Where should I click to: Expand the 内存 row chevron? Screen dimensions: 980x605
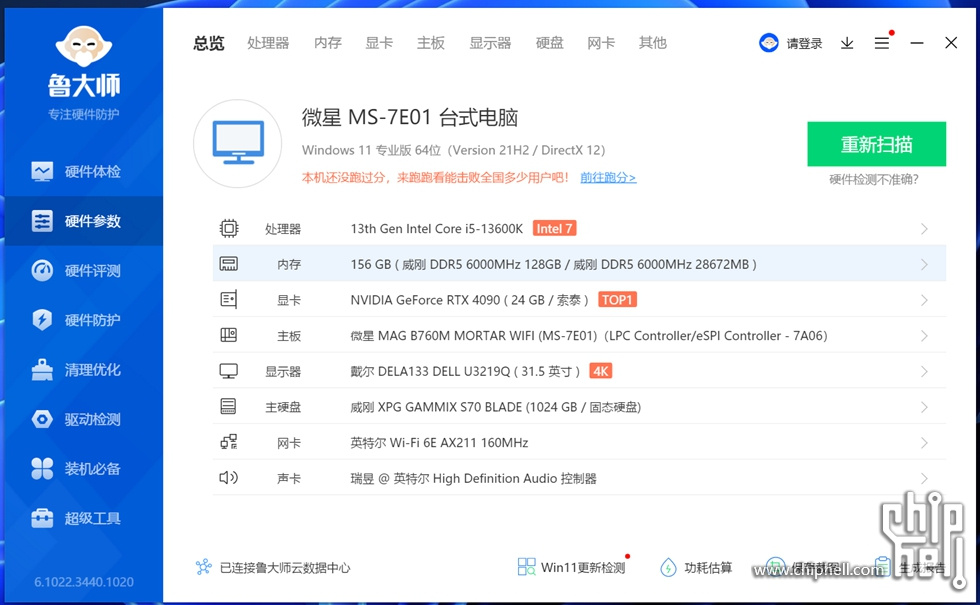(924, 264)
